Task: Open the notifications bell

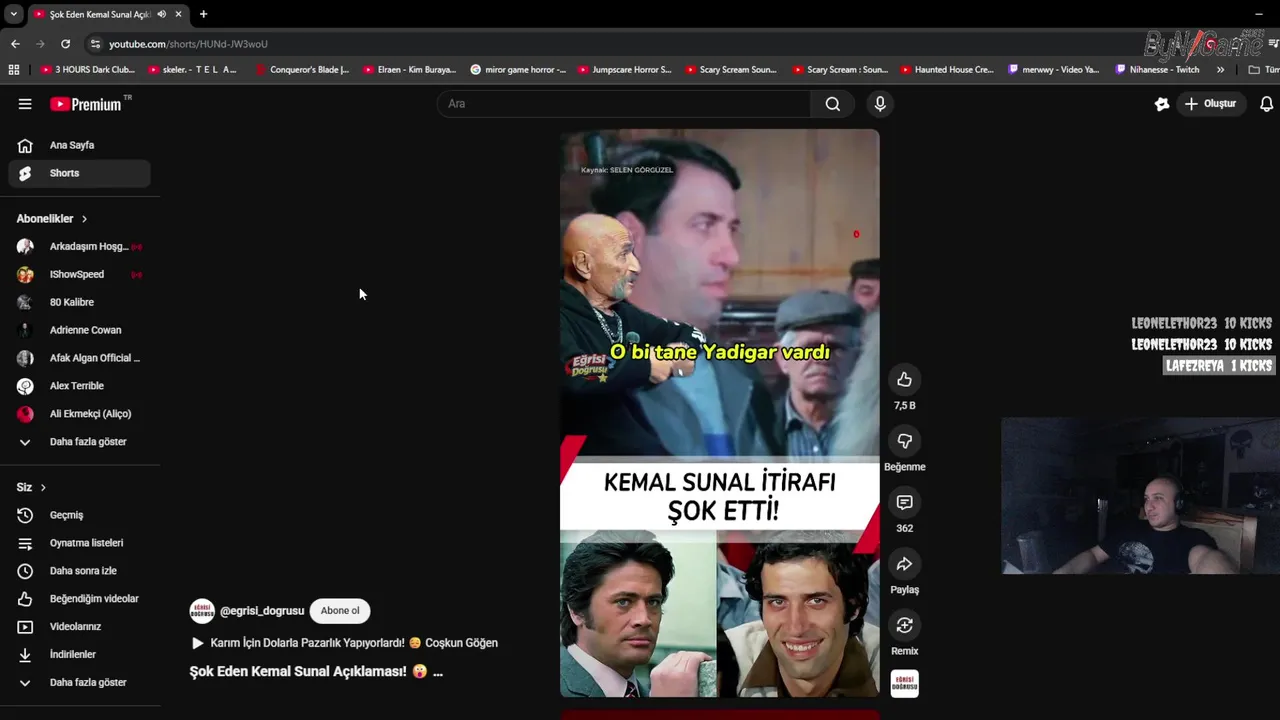Action: click(1266, 104)
